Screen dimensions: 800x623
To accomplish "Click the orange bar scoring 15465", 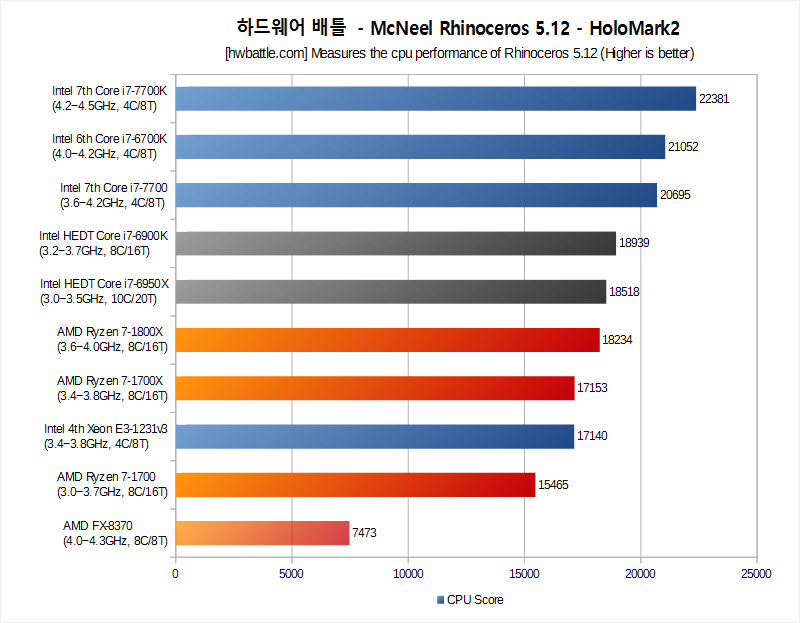I will click(x=356, y=485).
